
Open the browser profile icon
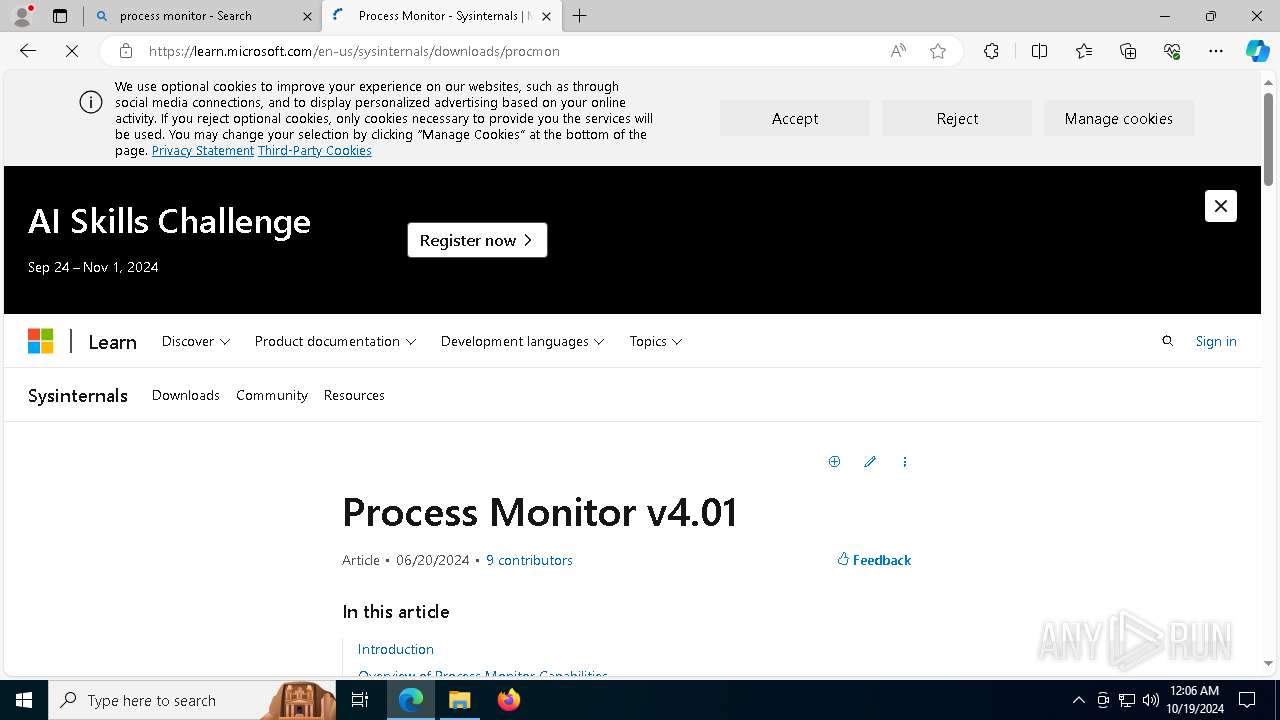(x=22, y=16)
